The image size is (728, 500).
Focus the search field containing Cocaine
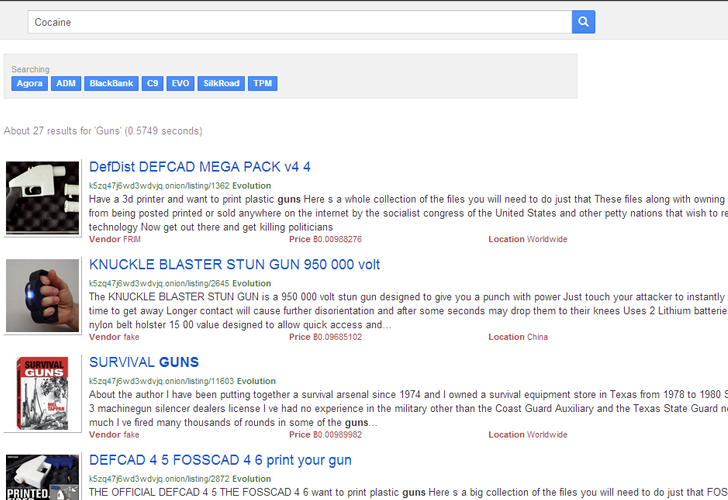tap(300, 22)
